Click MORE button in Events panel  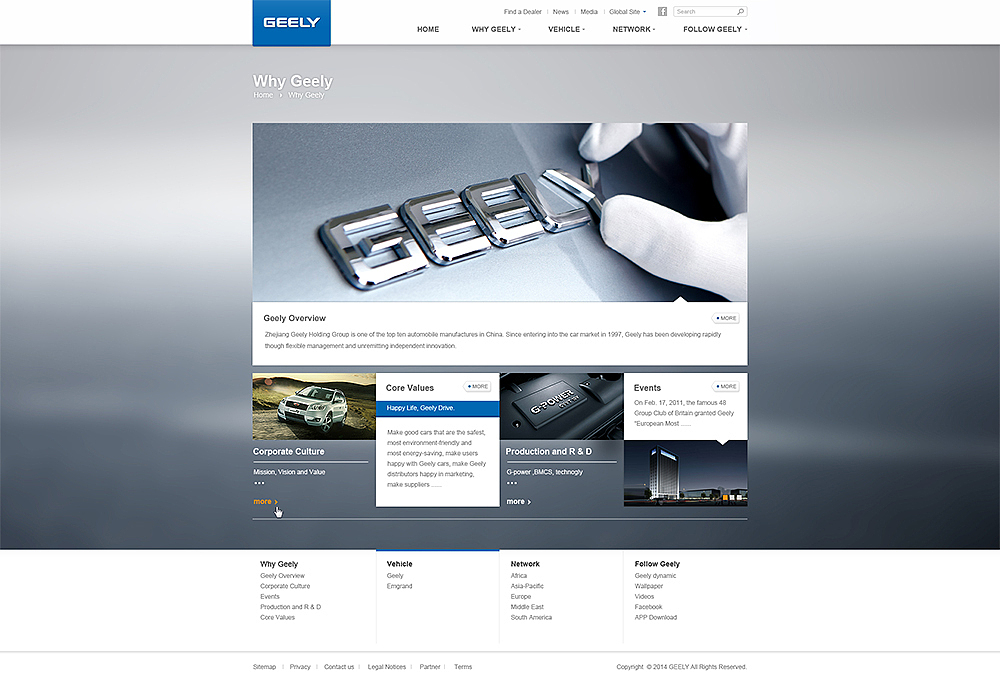[726, 387]
